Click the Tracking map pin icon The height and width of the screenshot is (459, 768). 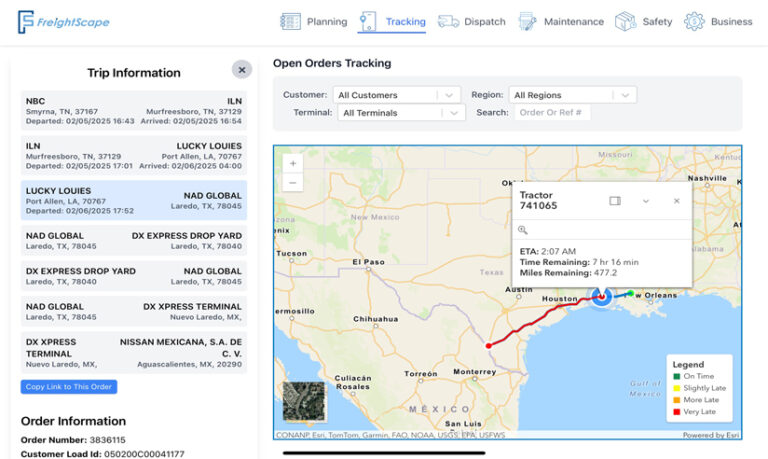[x=368, y=22]
